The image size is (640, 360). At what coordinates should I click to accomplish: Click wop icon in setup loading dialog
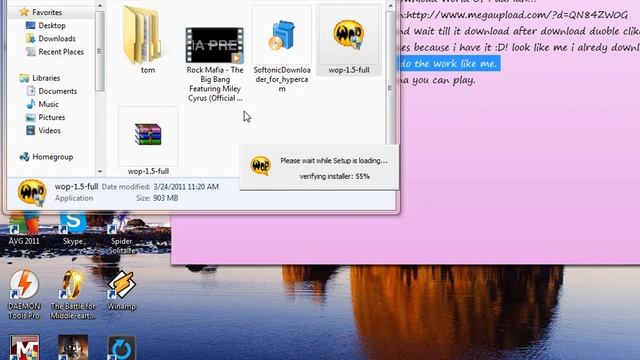point(260,165)
